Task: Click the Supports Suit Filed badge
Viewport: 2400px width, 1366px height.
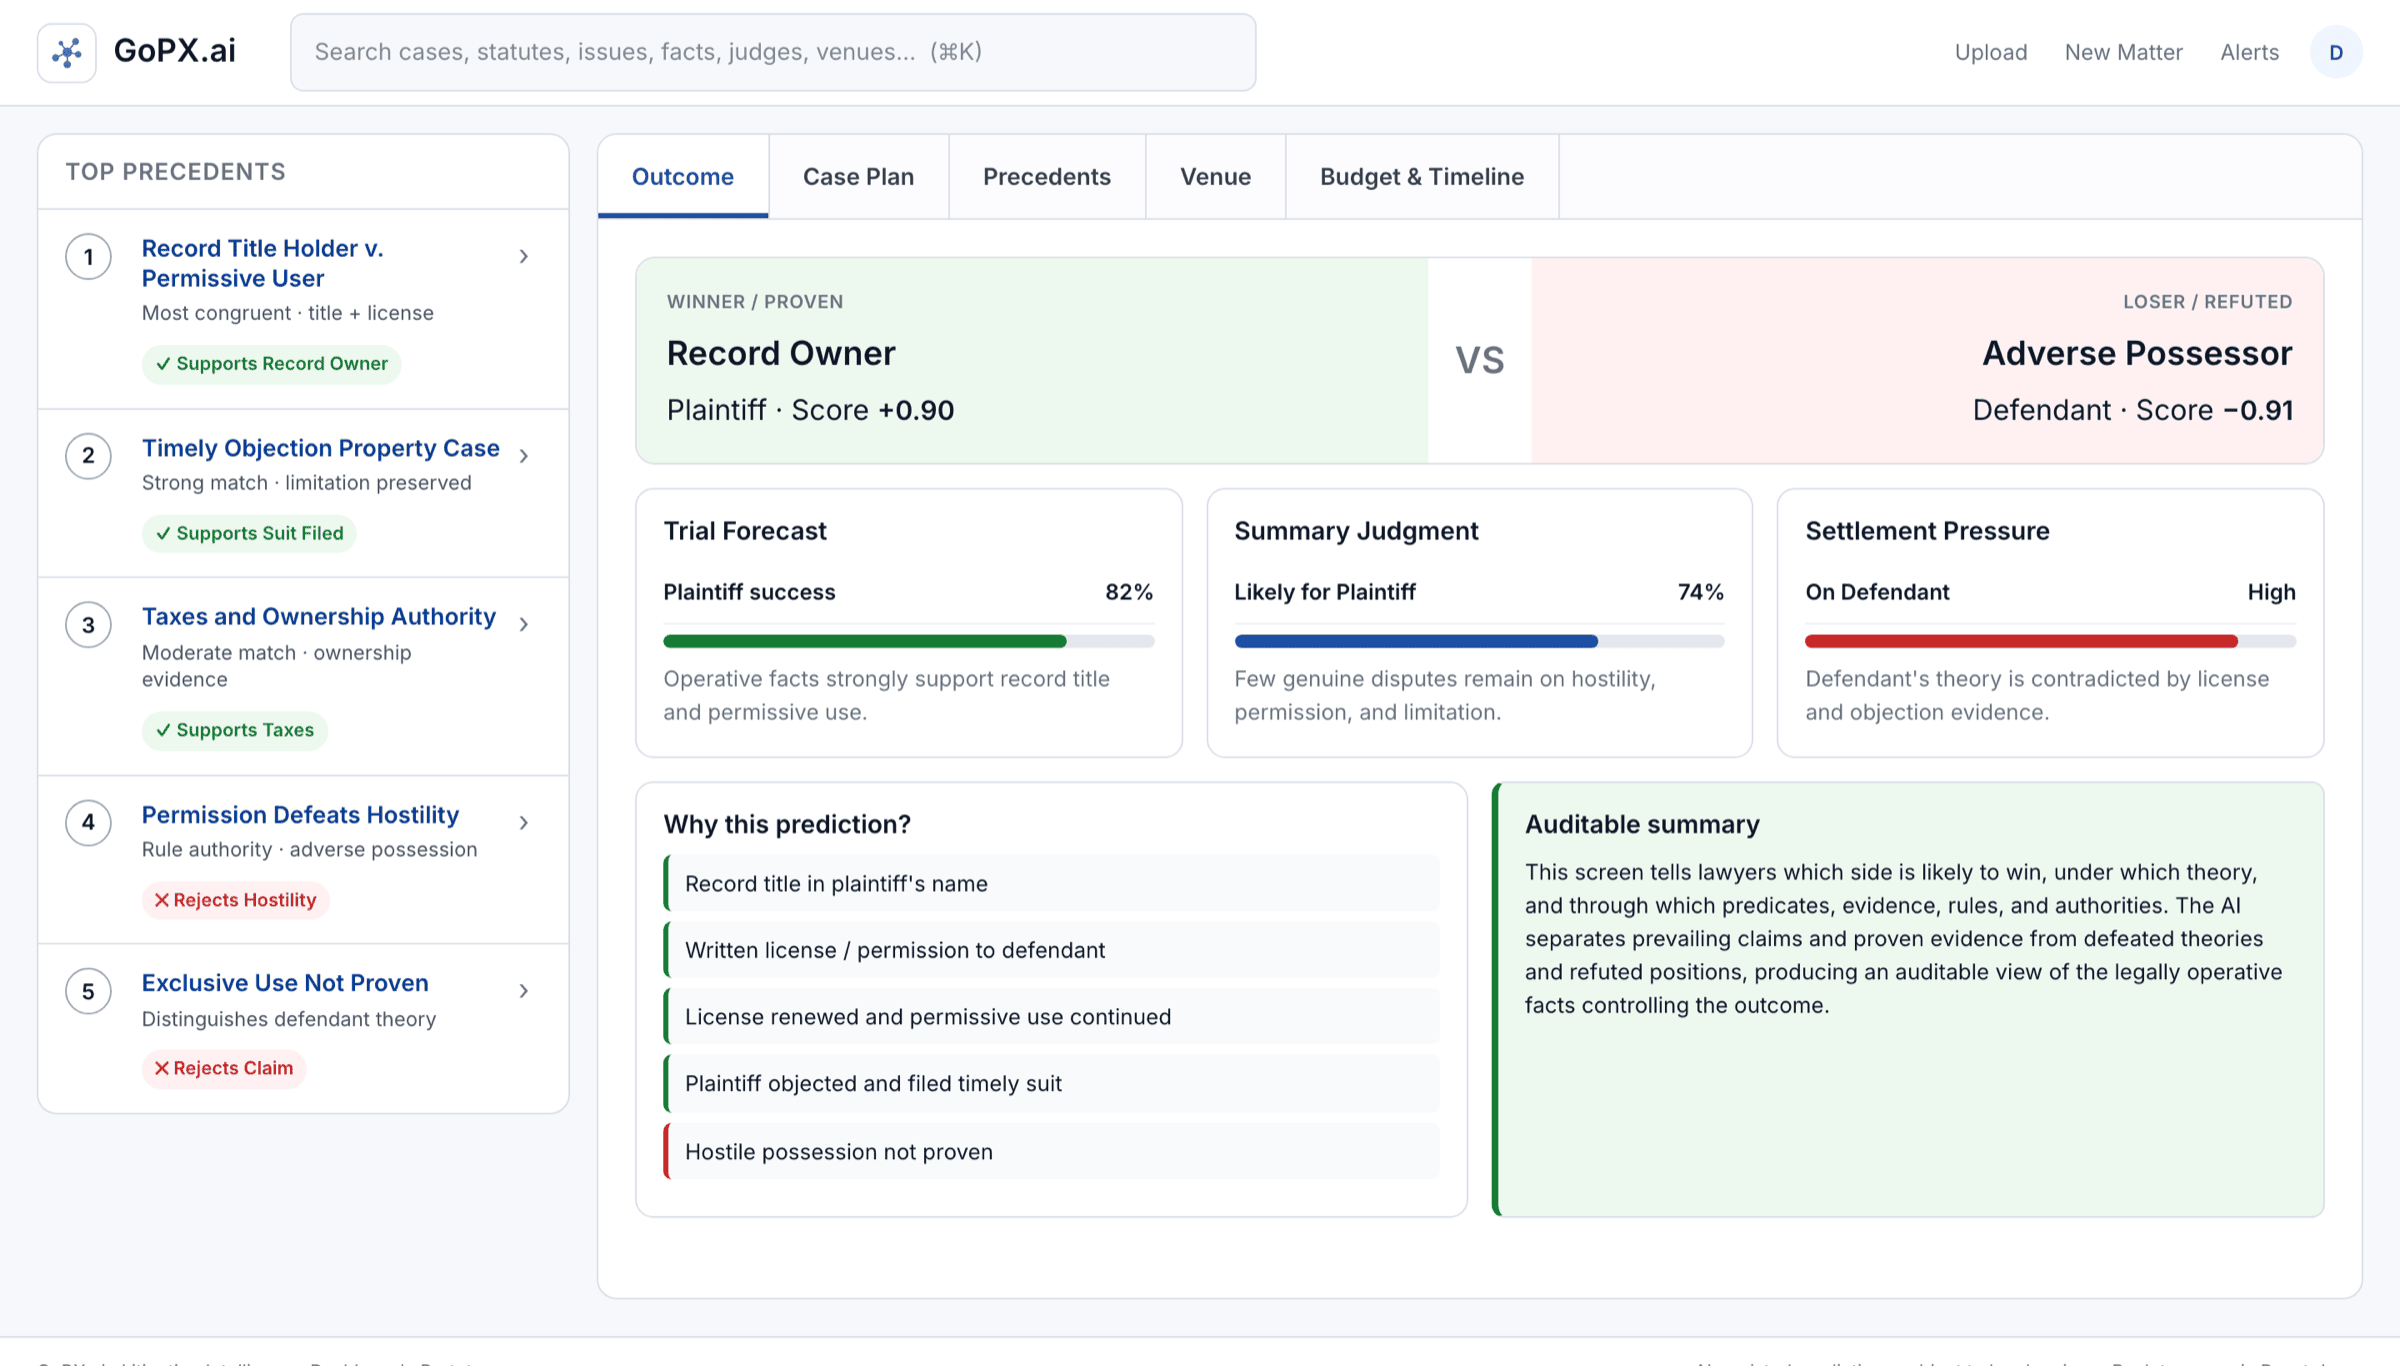Action: click(x=249, y=534)
